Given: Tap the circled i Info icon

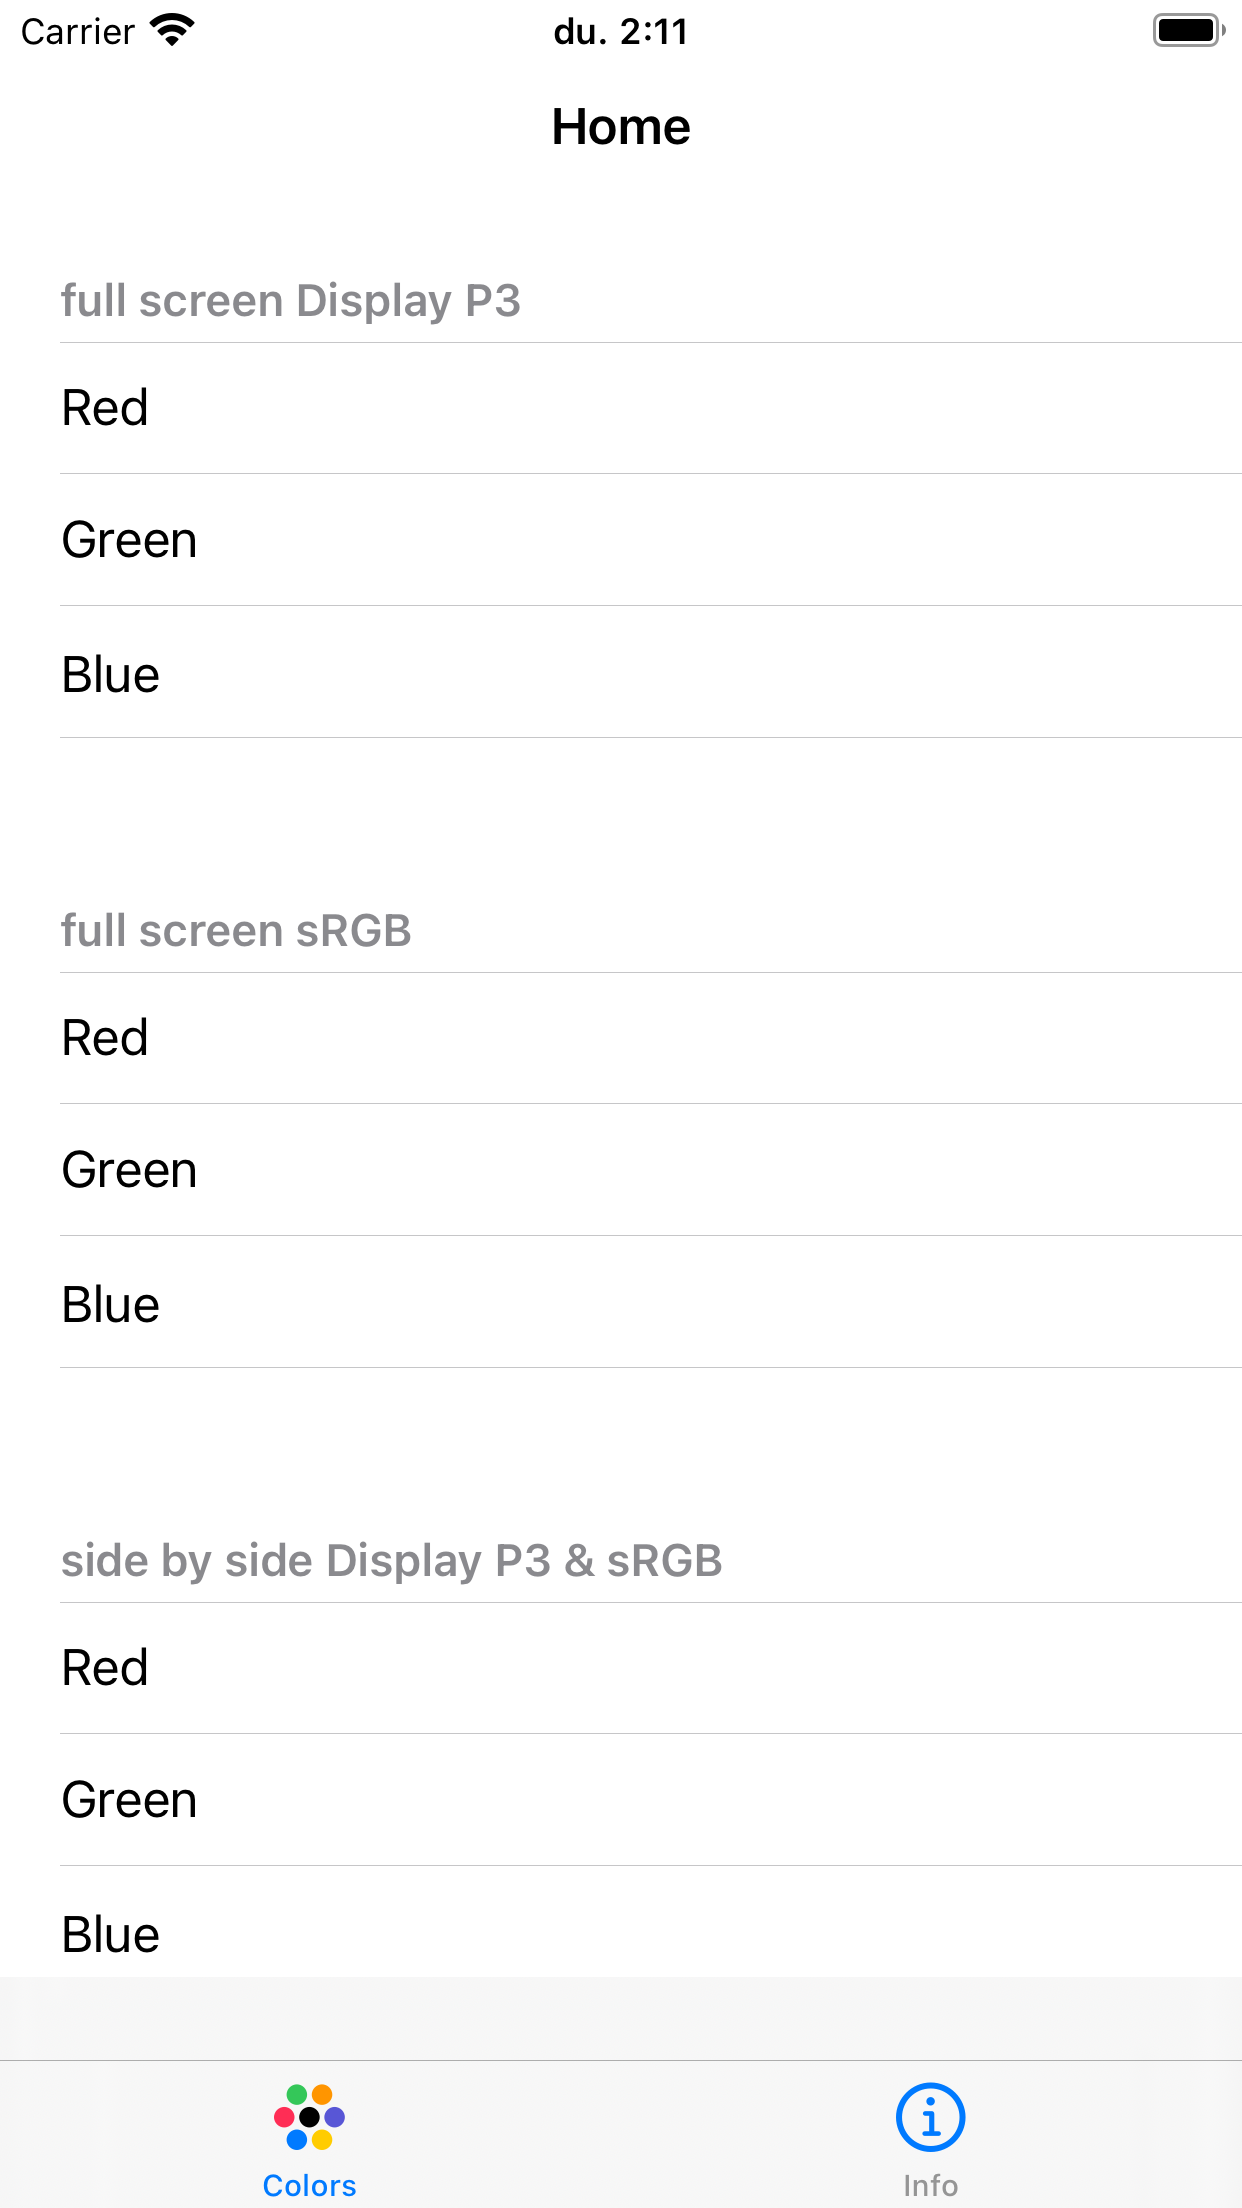Looking at the screenshot, I should point(930,2116).
